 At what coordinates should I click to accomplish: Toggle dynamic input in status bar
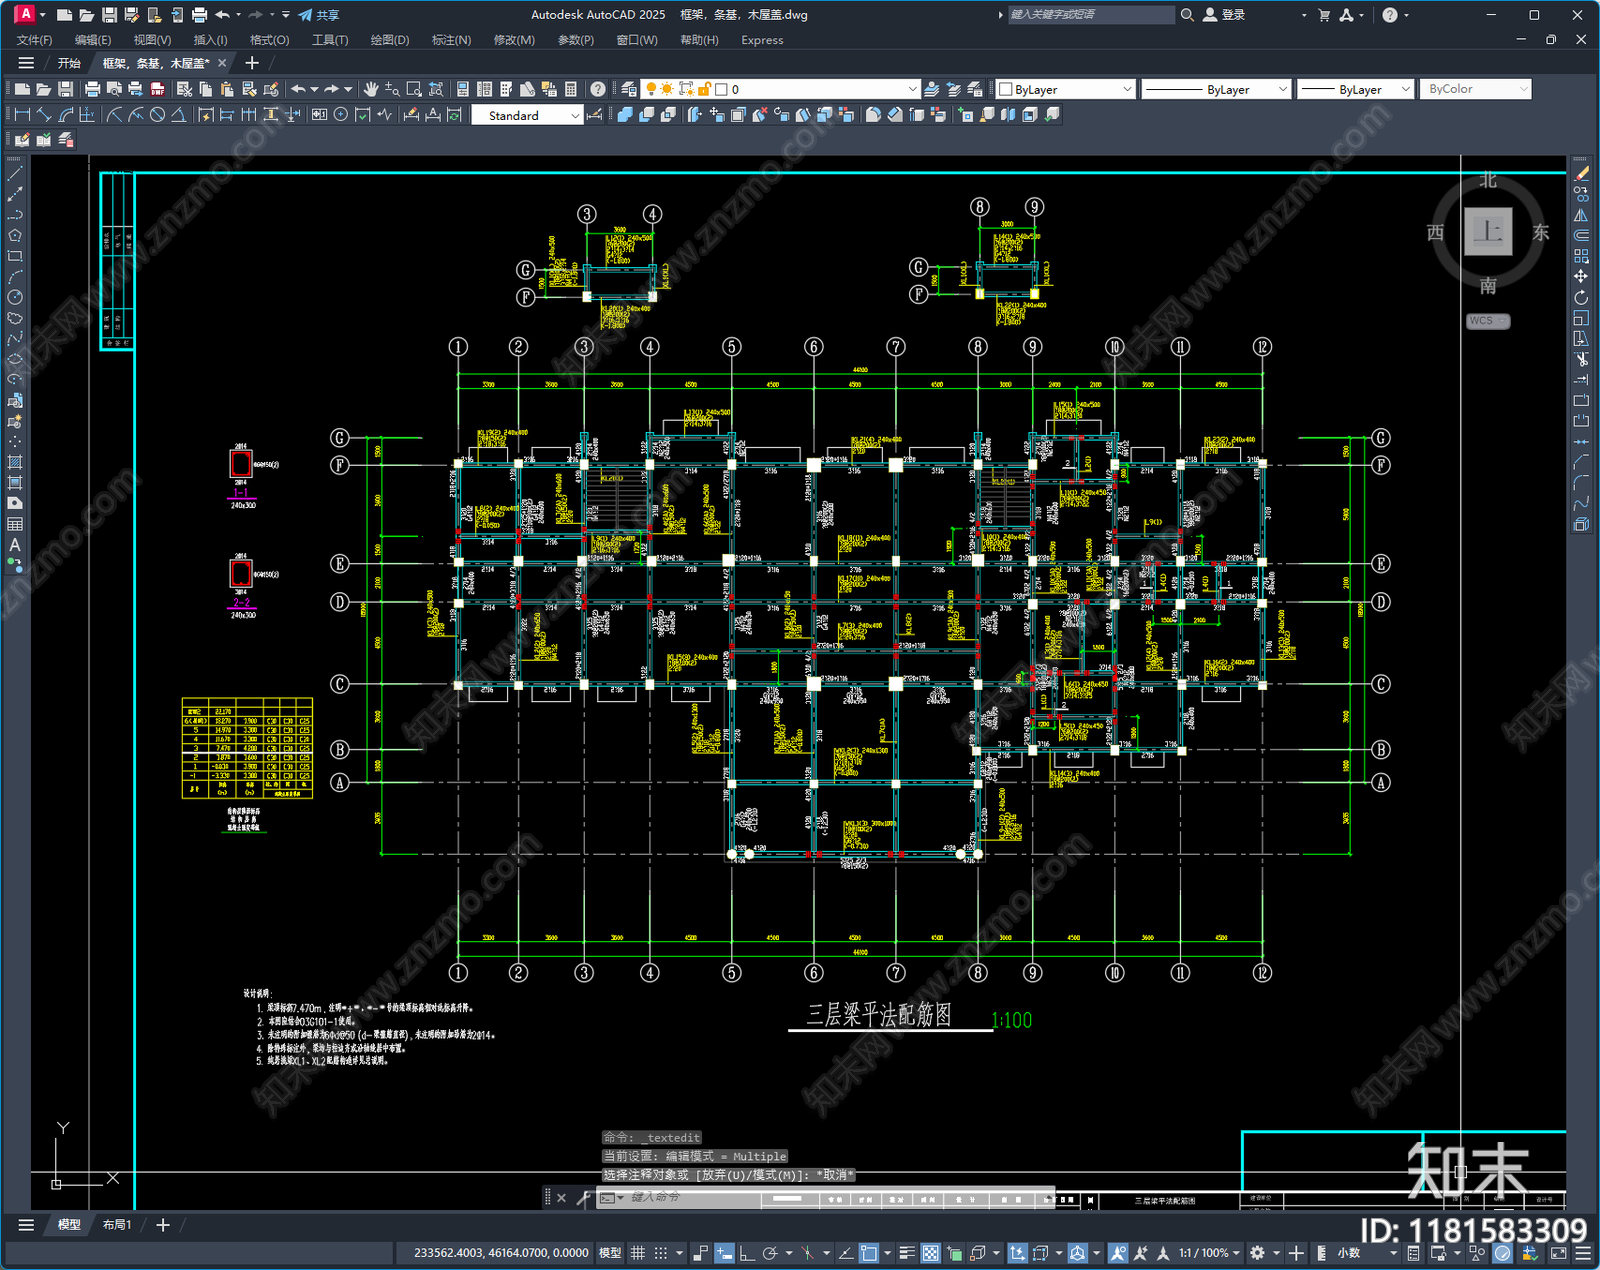tap(724, 1253)
